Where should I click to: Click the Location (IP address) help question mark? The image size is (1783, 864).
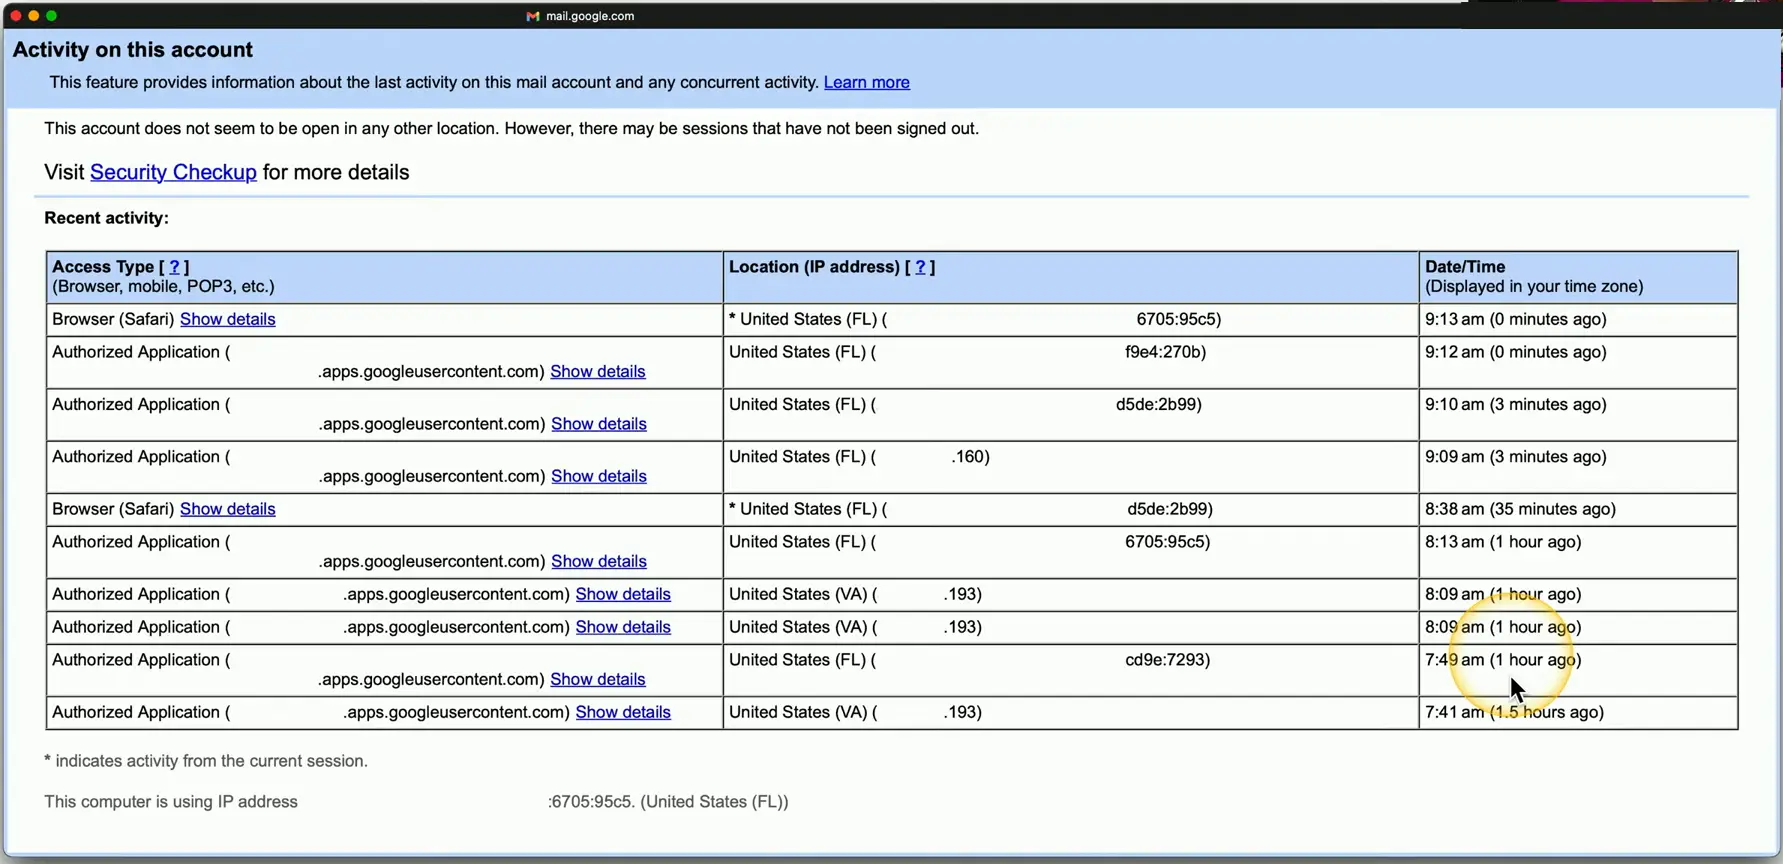tap(920, 267)
